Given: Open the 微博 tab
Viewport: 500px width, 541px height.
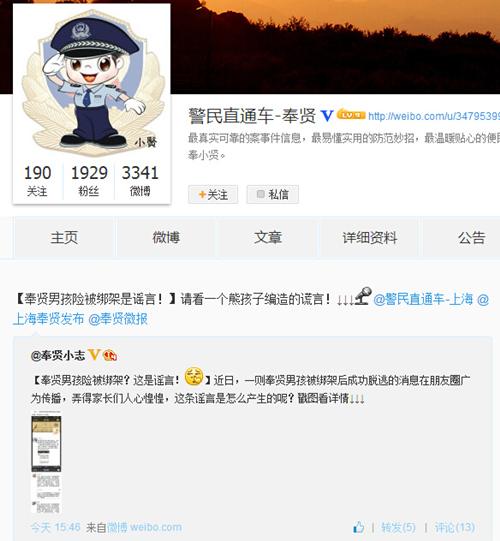Looking at the screenshot, I should (166, 238).
